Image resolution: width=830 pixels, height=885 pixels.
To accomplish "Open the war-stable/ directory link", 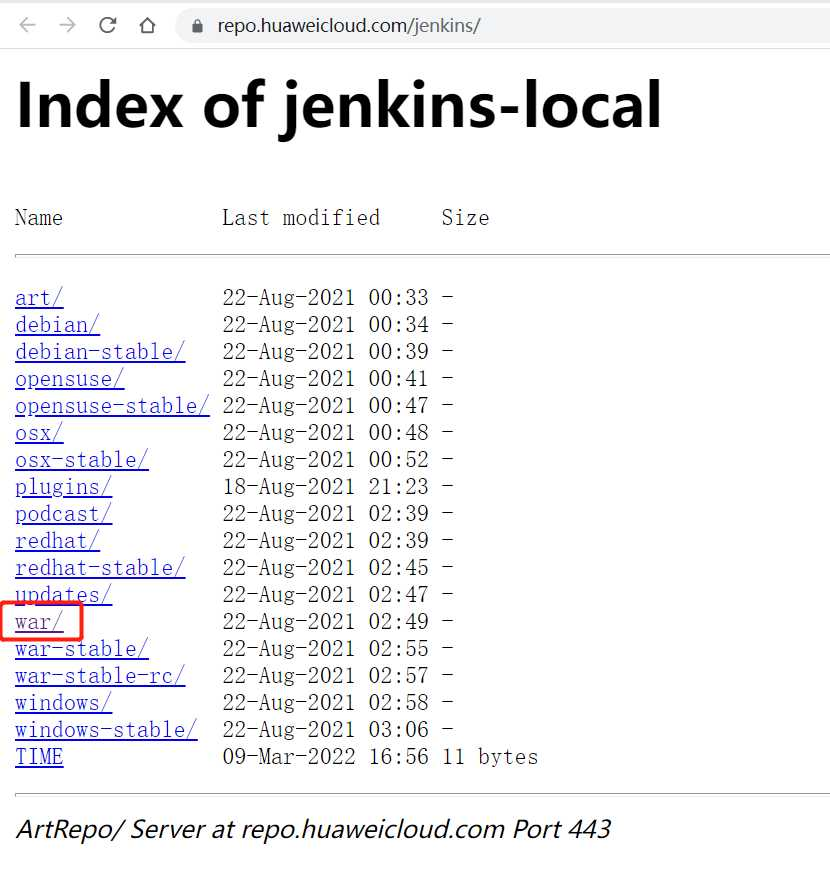I will tap(82, 650).
